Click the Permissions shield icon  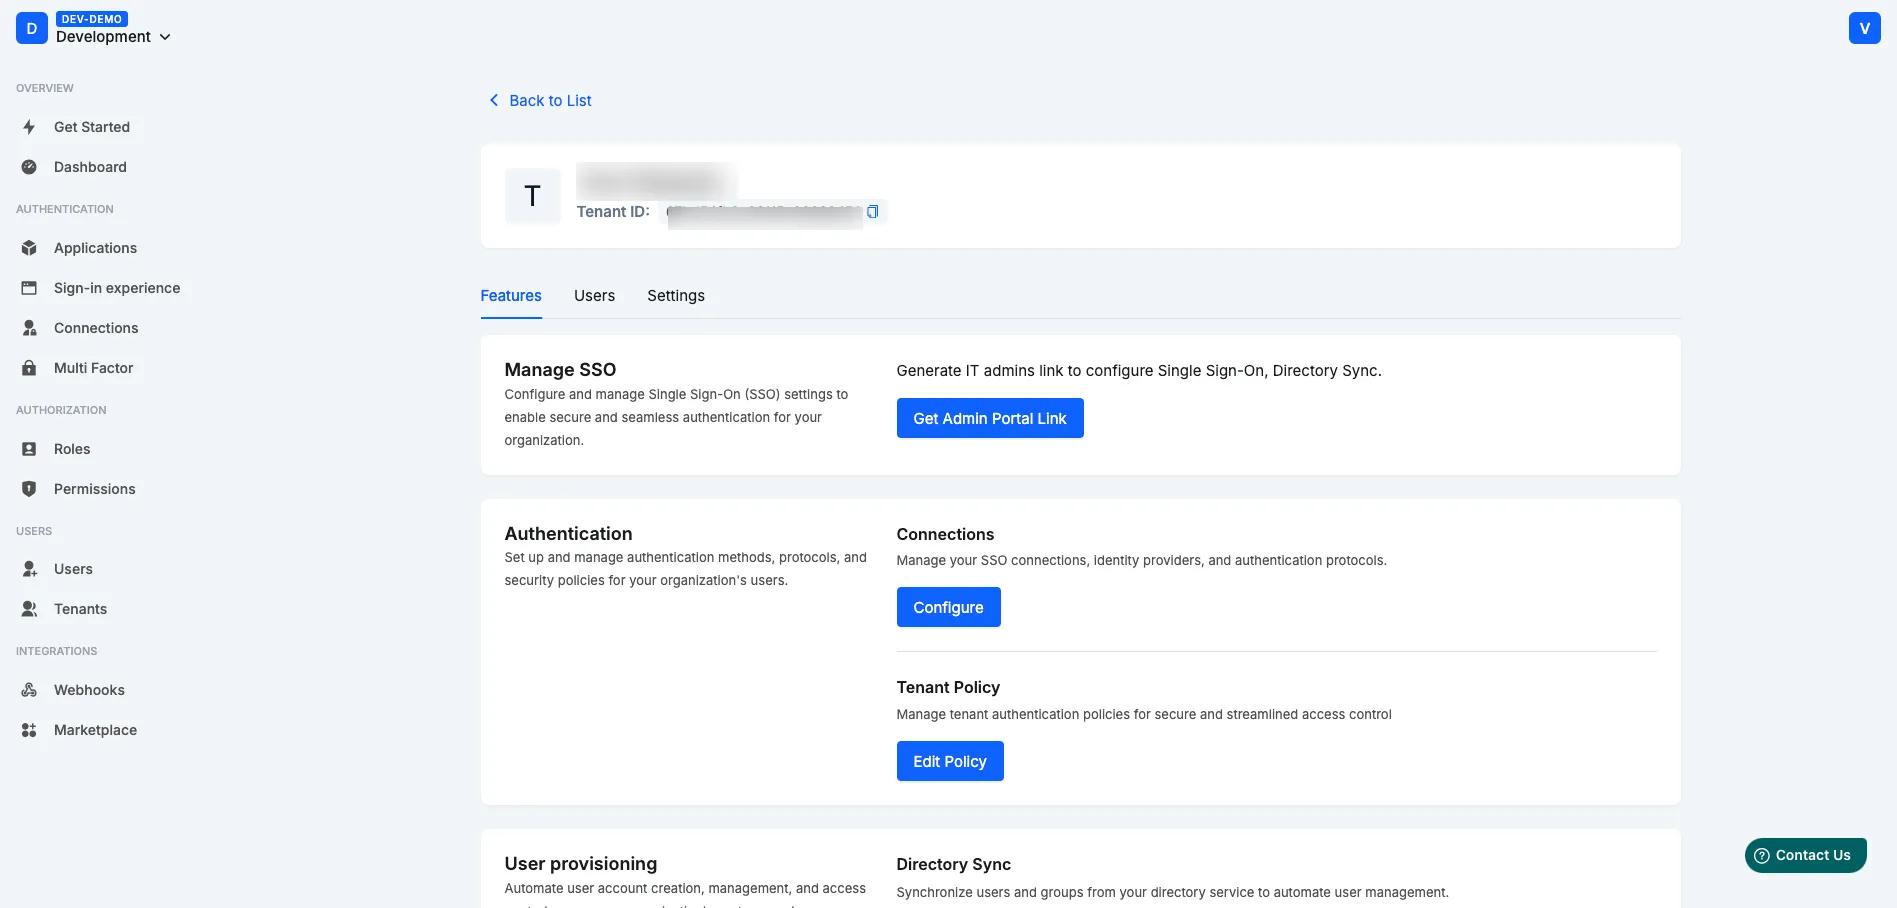click(28, 489)
